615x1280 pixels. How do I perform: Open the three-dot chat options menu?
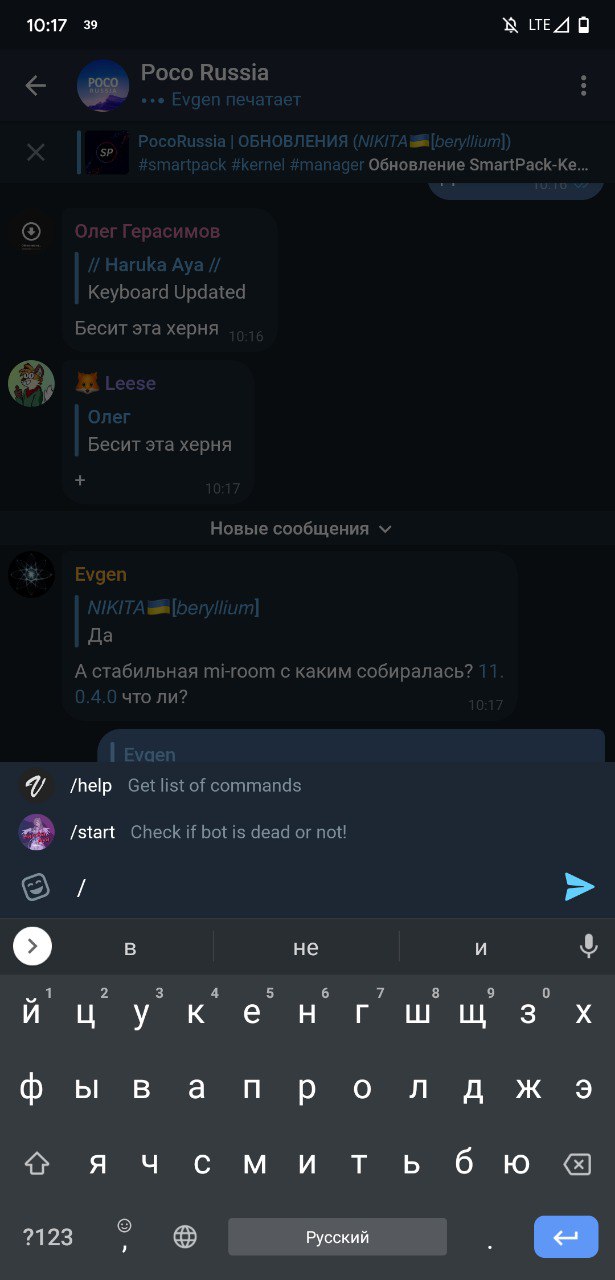tap(583, 86)
